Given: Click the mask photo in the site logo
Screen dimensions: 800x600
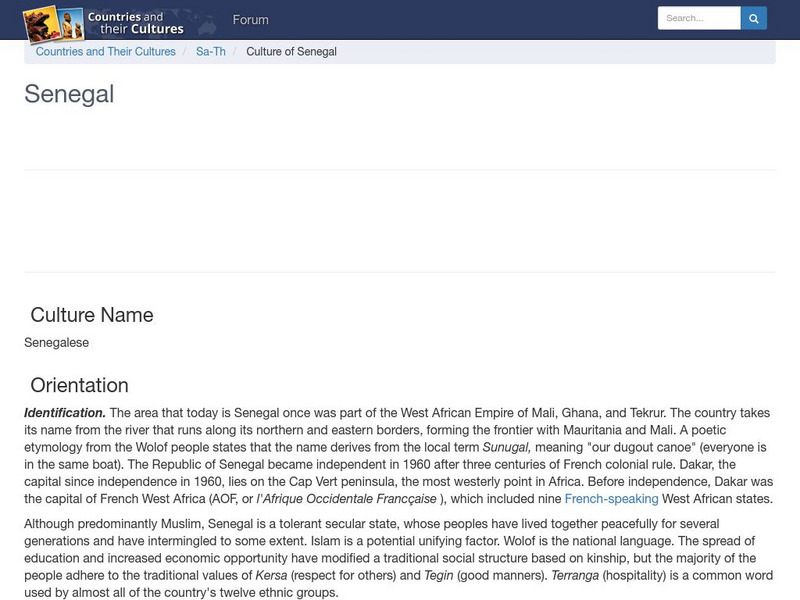Looking at the screenshot, I should (x=42, y=24).
